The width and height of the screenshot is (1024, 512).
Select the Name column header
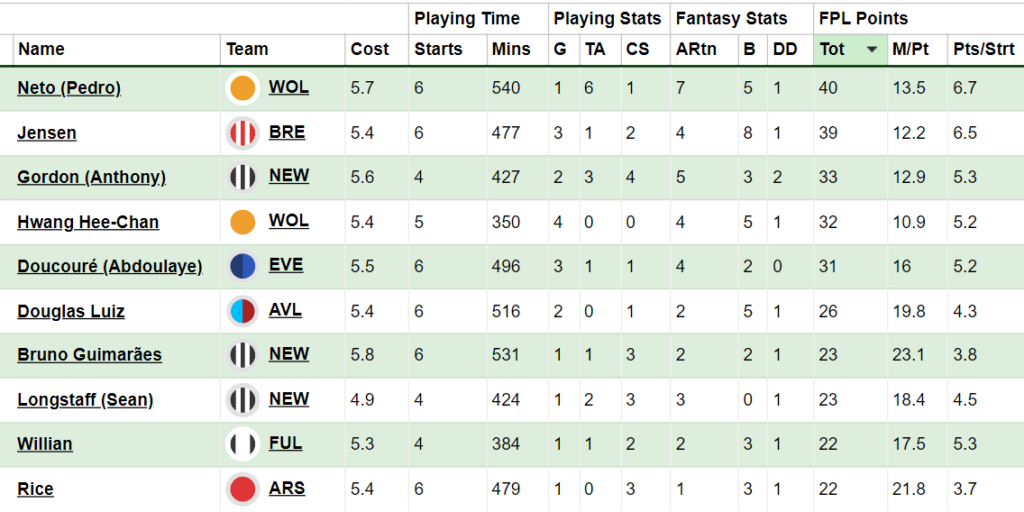click(41, 50)
